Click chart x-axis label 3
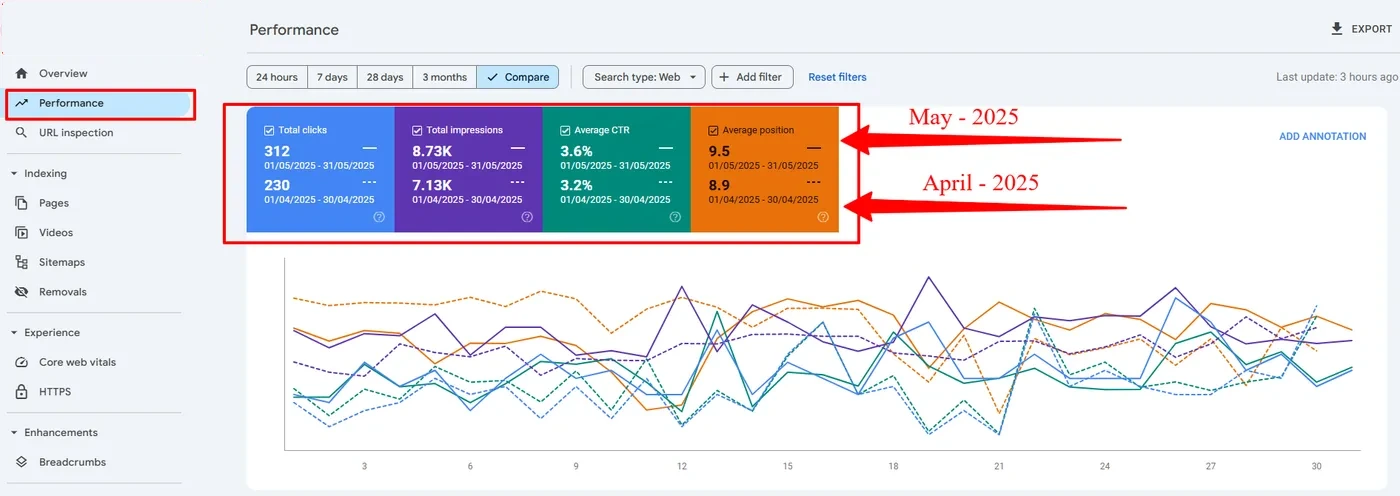Viewport: 1400px width, 496px height. coord(364,466)
